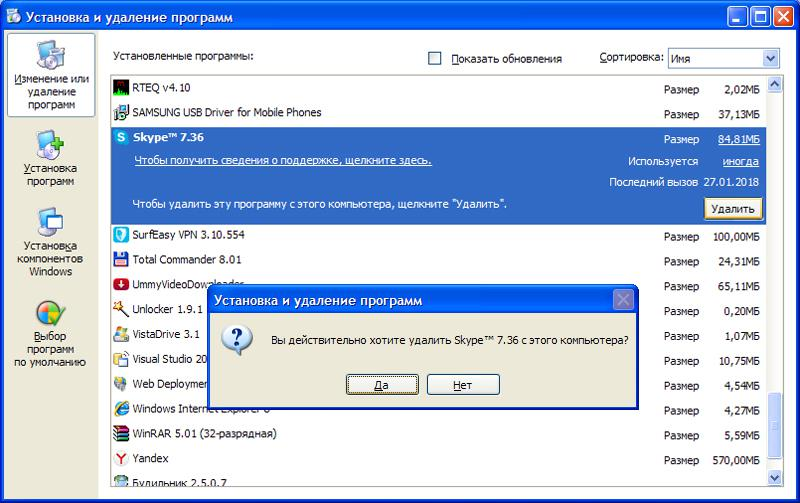Open the Skype support information link

coord(283,160)
